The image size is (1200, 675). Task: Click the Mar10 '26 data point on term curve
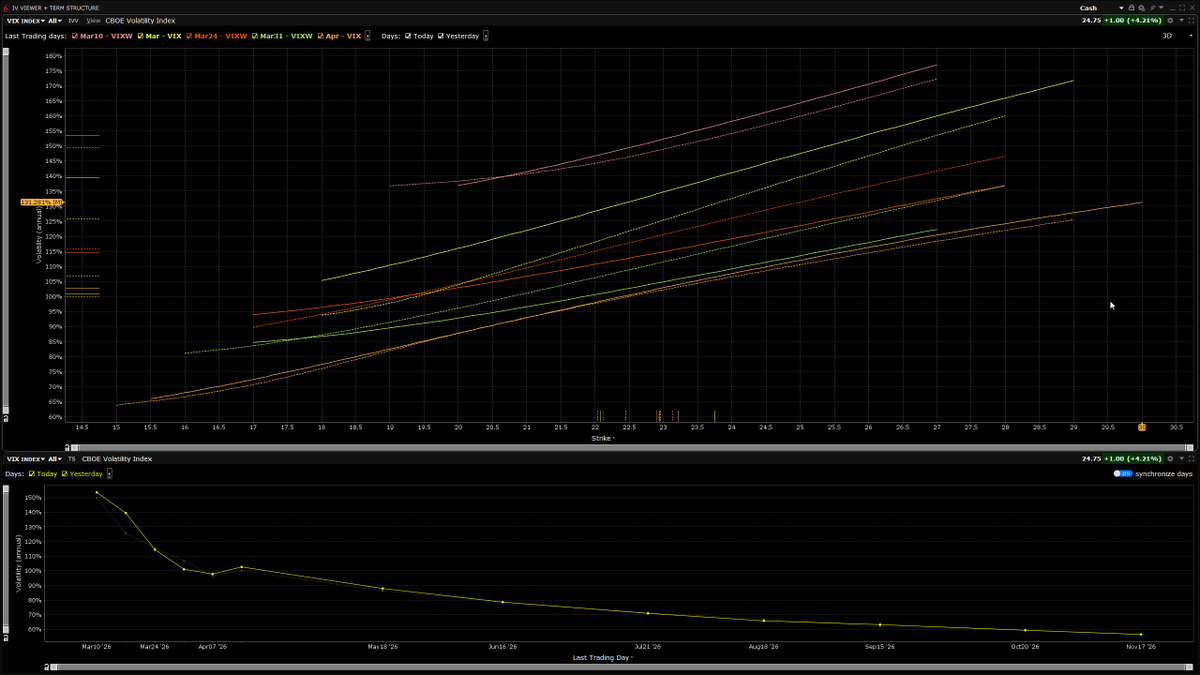[97, 492]
